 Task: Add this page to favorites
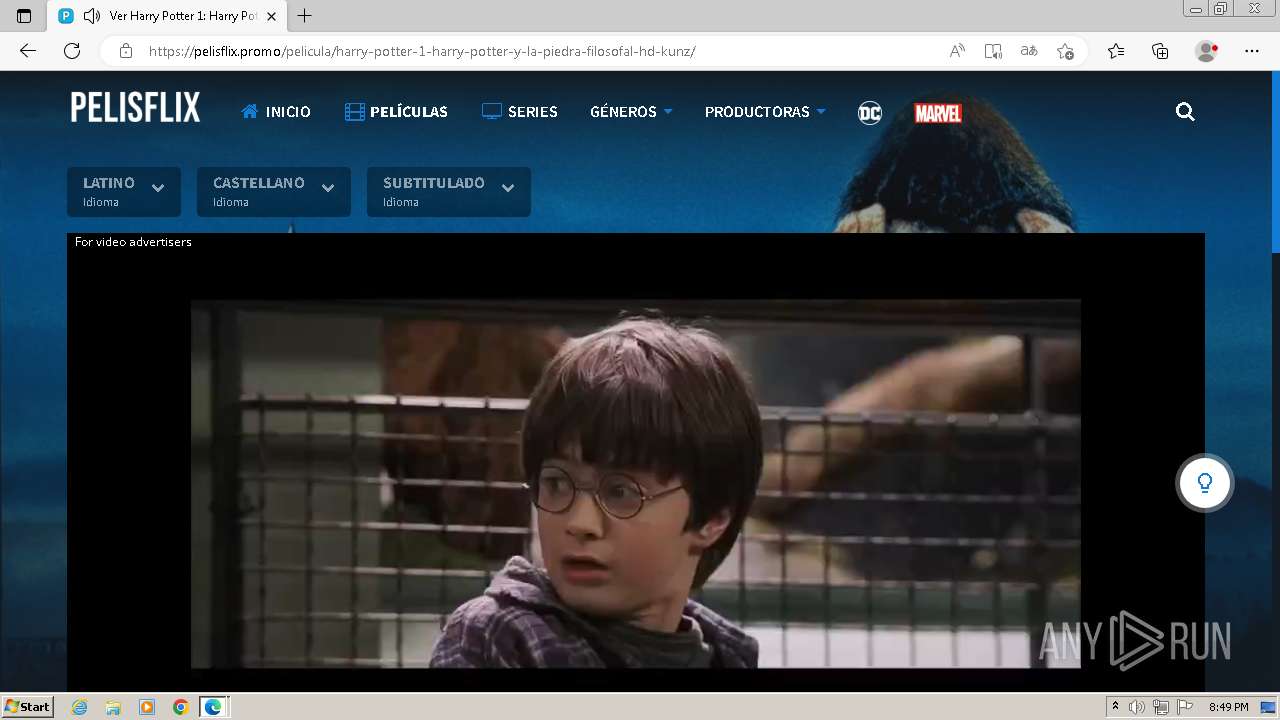coord(1065,51)
